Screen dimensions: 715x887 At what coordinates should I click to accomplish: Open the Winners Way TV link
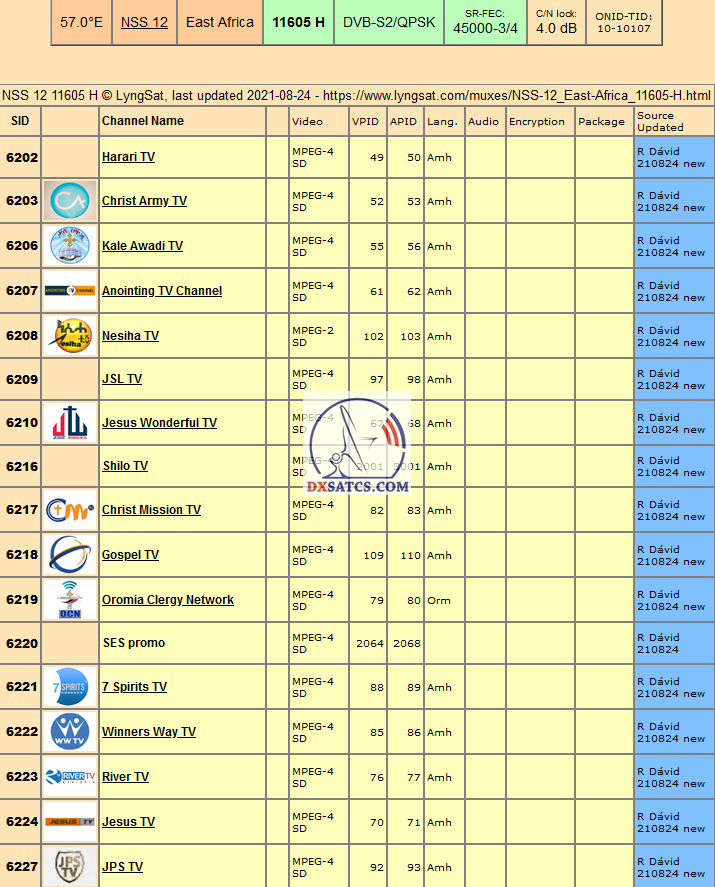tap(149, 731)
